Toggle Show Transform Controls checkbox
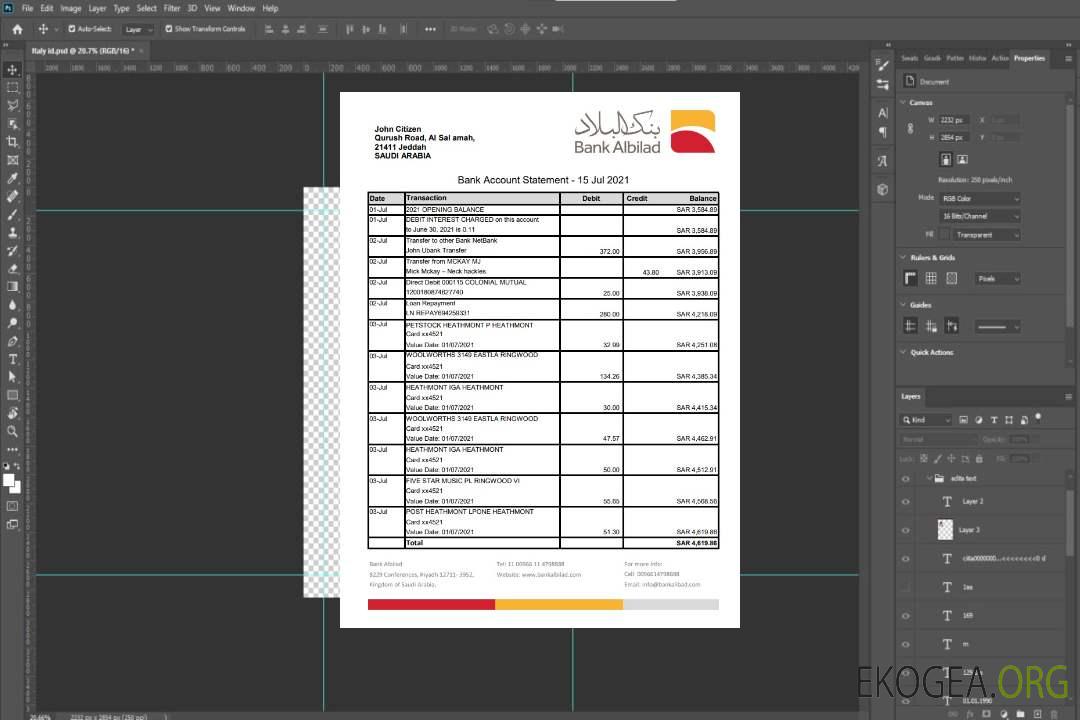1080x720 pixels. tap(169, 29)
